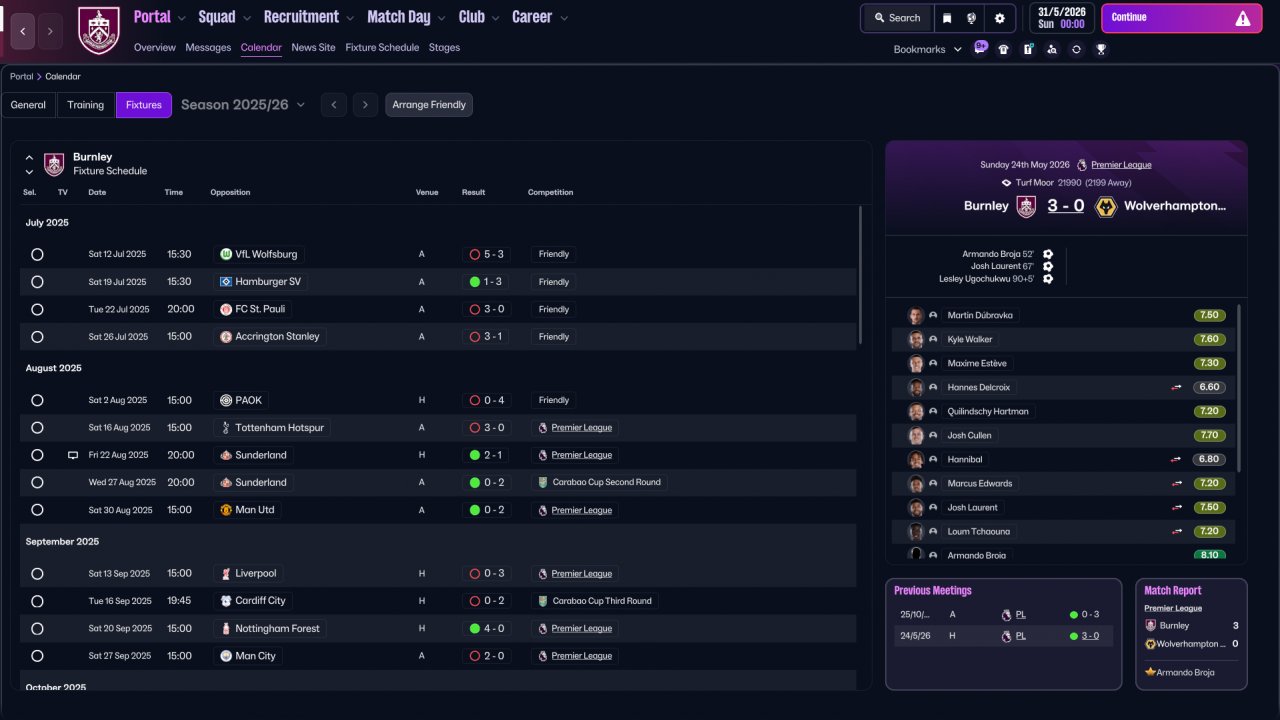Open the trophy shortcut icon
1280x720 pixels.
pyautogui.click(x=1101, y=49)
